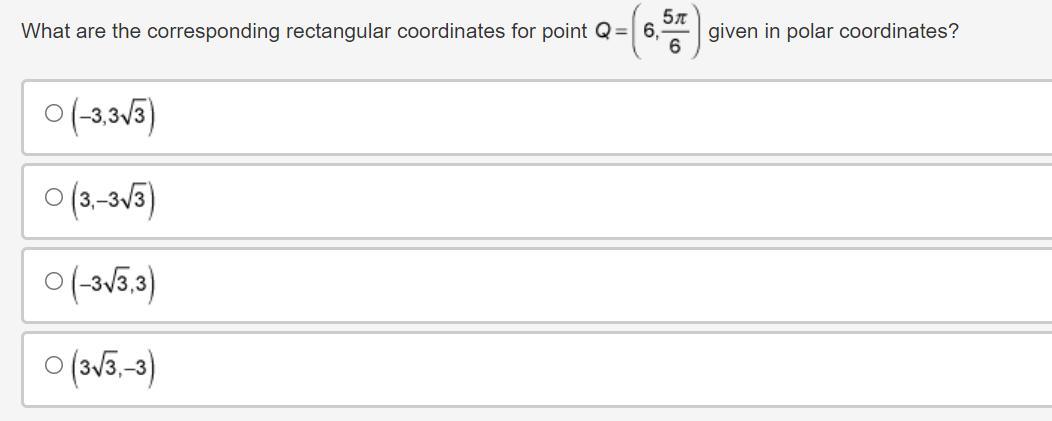
Task: Click empty space in the (3√3, −3) option box
Action: coord(604,369)
